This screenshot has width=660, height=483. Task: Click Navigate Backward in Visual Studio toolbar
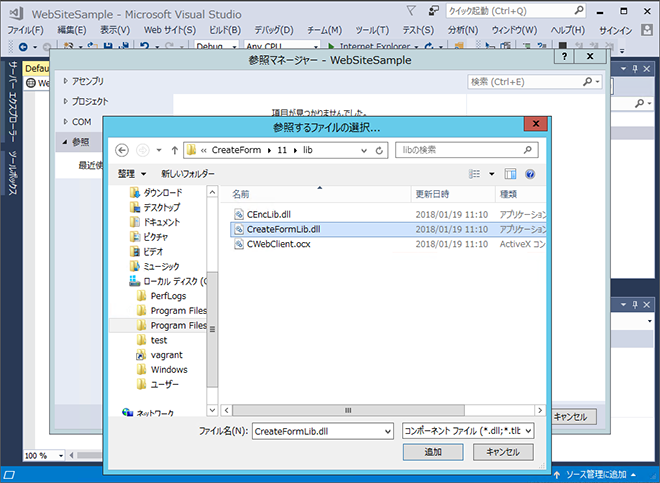coord(23,47)
